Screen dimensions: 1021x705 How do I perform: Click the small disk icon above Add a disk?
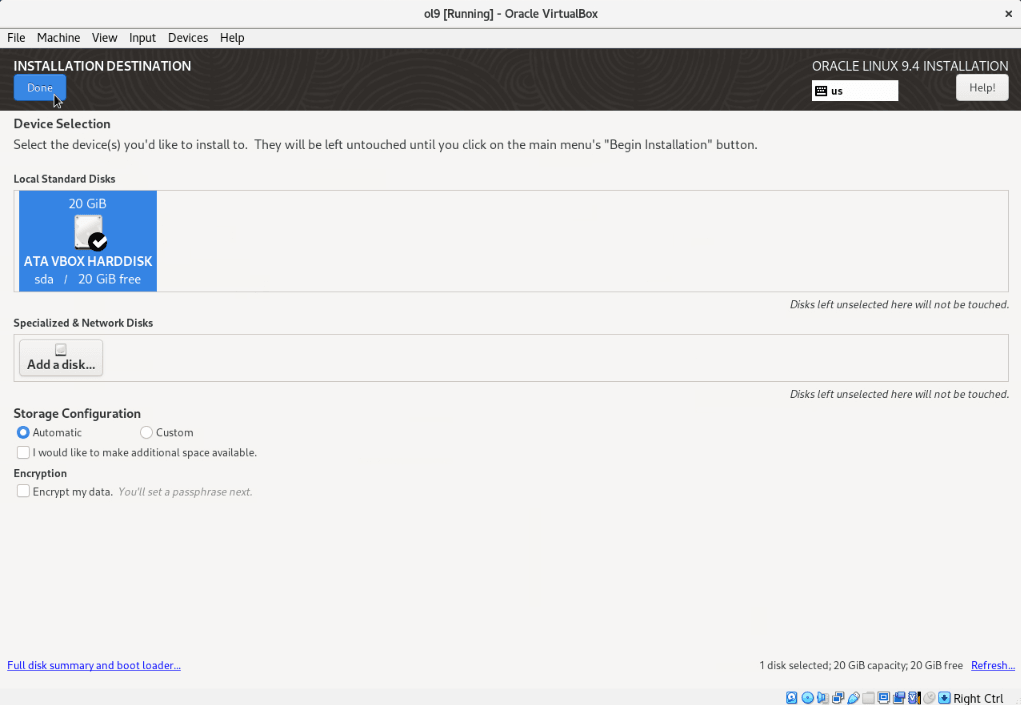[61, 350]
